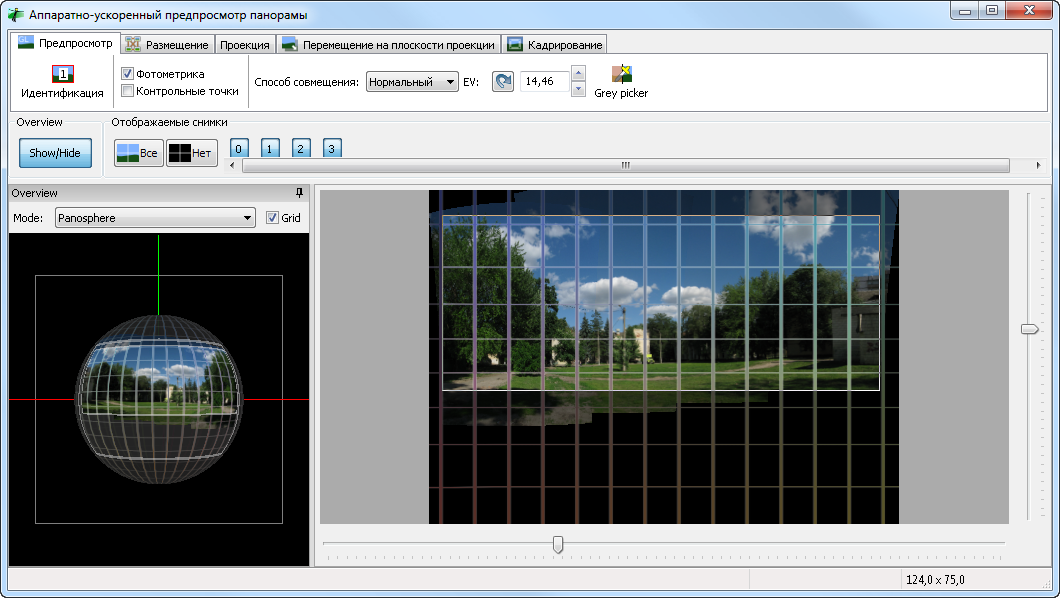This screenshot has width=1060, height=598.
Task: Increase EV value with up arrow
Action: (x=578, y=75)
